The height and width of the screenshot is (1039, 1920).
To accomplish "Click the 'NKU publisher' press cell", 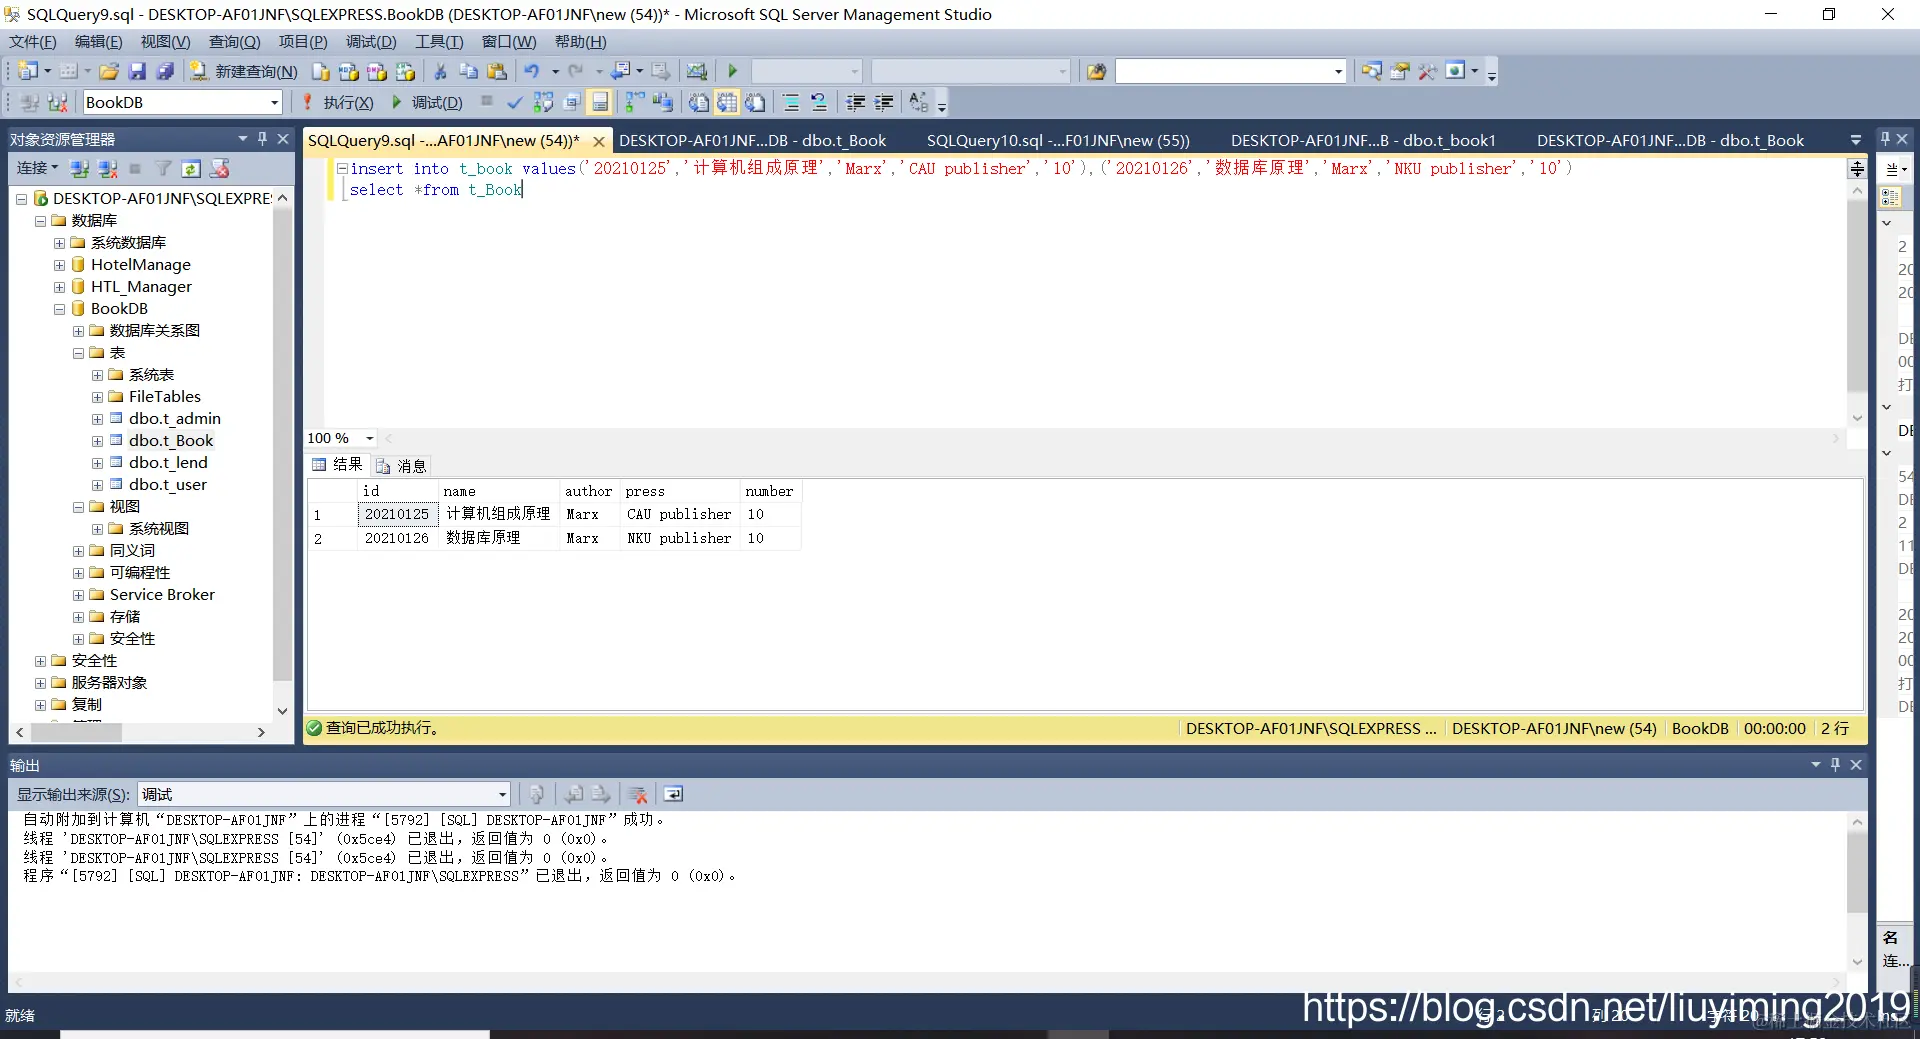I will pyautogui.click(x=679, y=538).
